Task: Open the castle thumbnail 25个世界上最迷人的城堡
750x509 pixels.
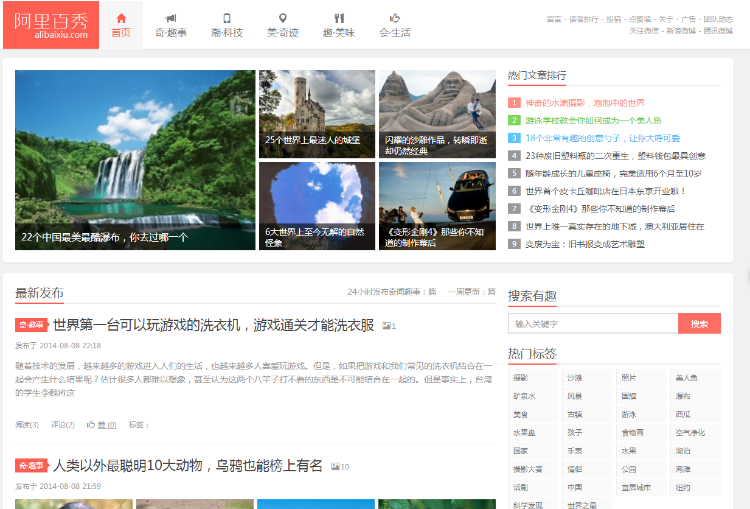Action: point(317,114)
